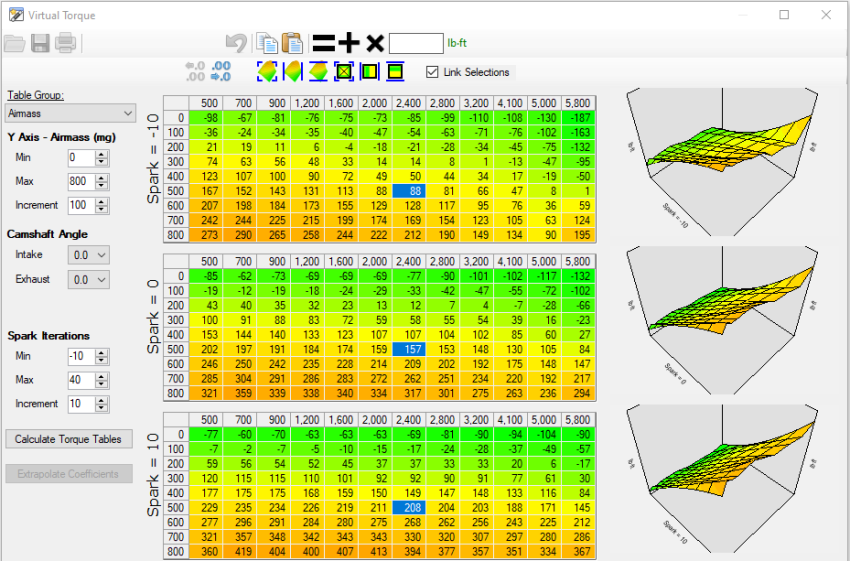This screenshot has height=561, width=850.
Task: Click the increase decimal places icon
Action: click(221, 72)
